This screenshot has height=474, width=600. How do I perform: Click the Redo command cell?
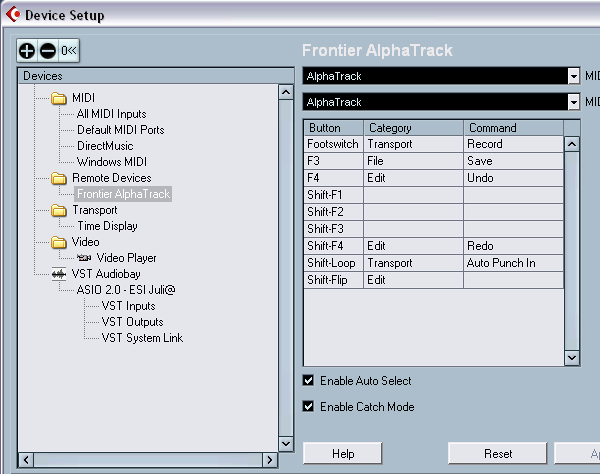pos(513,246)
